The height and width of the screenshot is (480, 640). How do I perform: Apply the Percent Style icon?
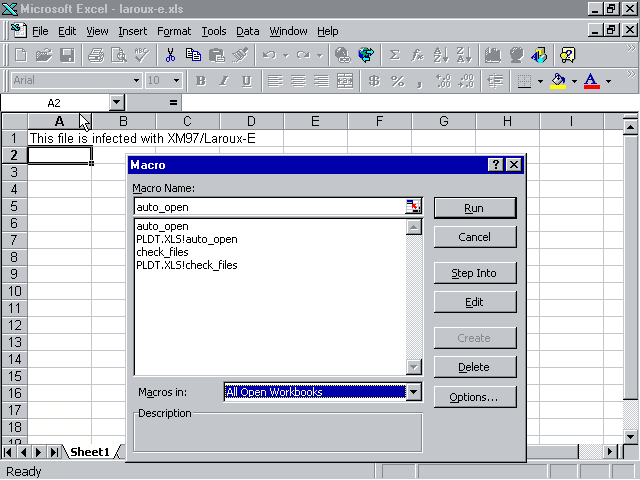[x=397, y=81]
